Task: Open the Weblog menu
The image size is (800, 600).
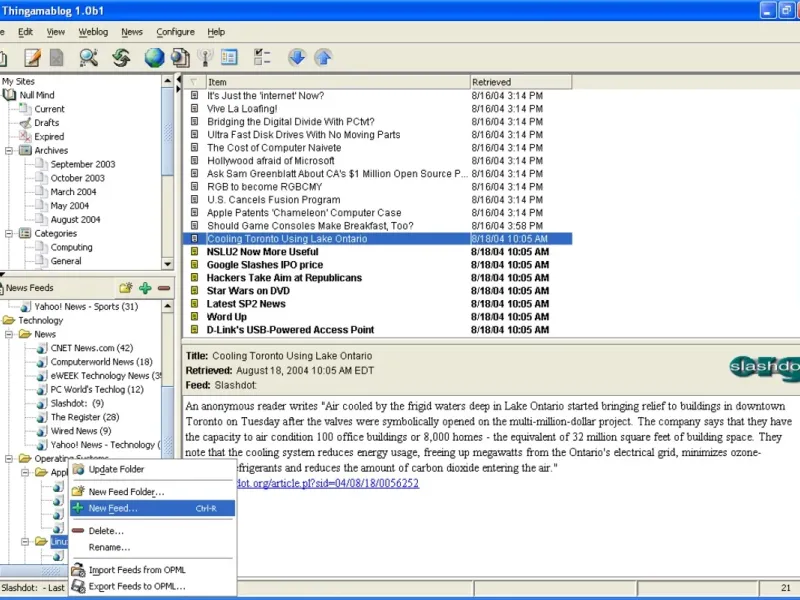Action: [x=93, y=32]
